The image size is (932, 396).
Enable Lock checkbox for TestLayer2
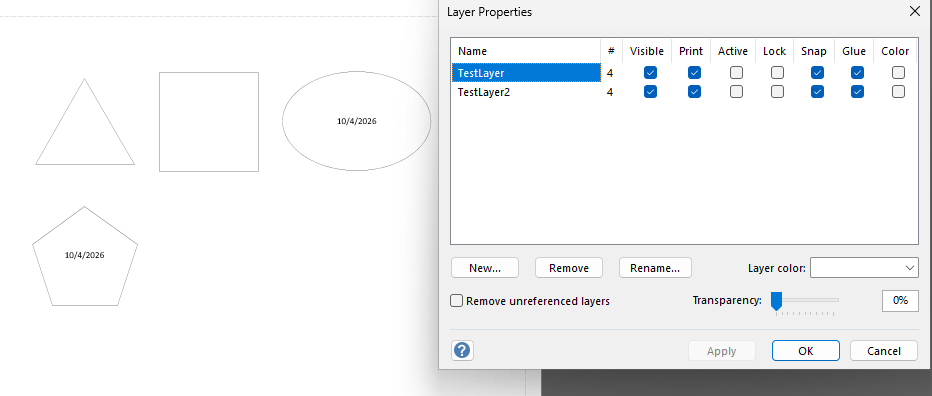click(777, 92)
